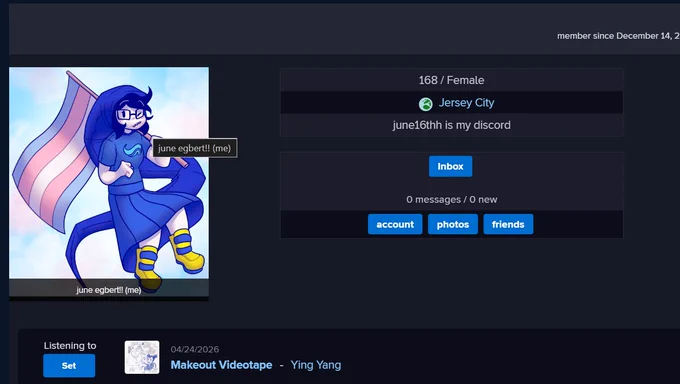Image resolution: width=680 pixels, height=384 pixels.
Task: Click the album art thumbnail for Ying Yang
Action: [x=142, y=357]
